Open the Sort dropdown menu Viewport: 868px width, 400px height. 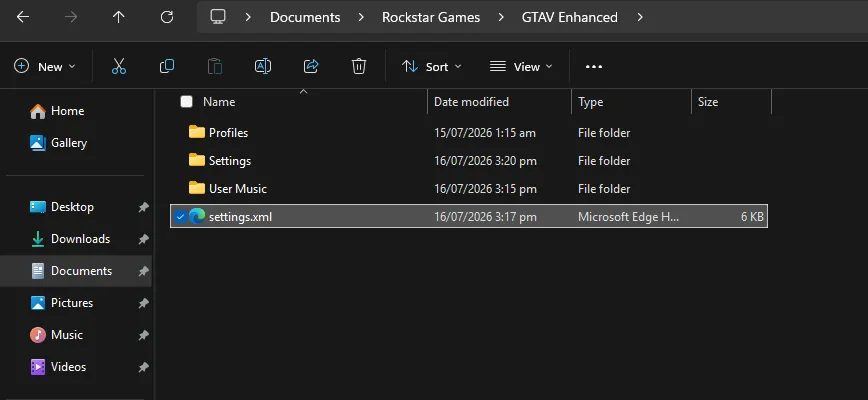tap(431, 66)
